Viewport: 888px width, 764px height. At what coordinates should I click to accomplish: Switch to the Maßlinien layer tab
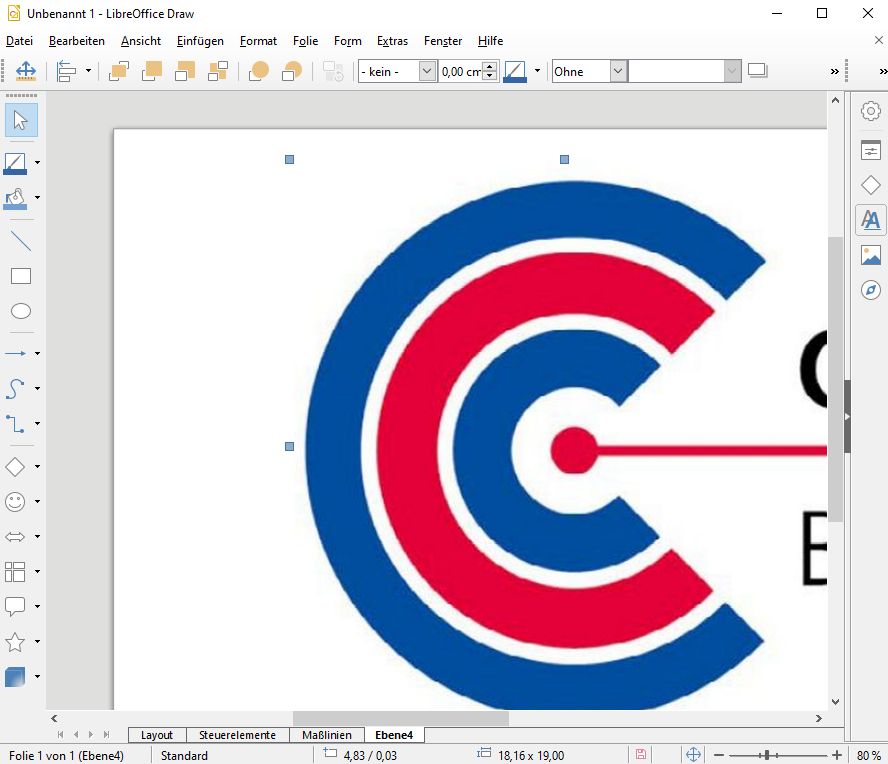327,735
